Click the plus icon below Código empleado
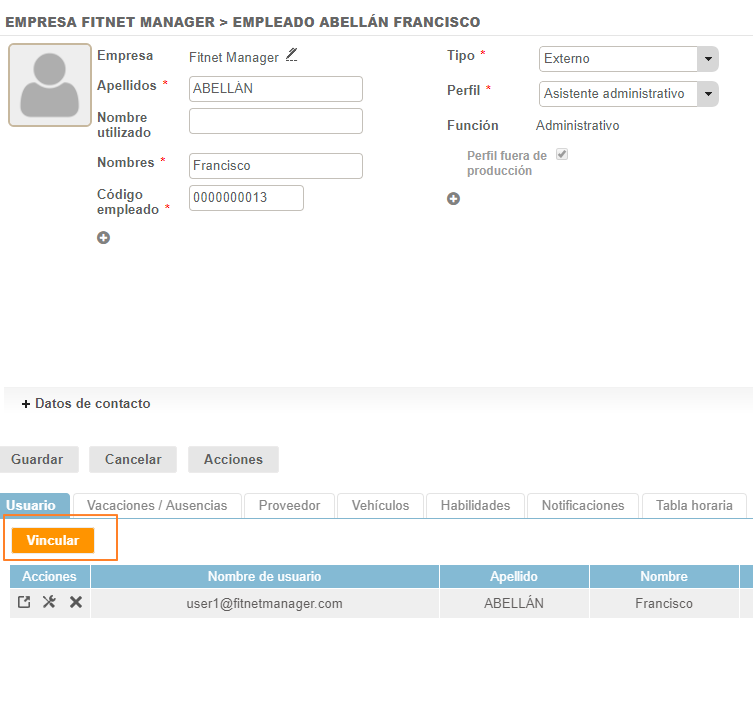 tap(103, 238)
